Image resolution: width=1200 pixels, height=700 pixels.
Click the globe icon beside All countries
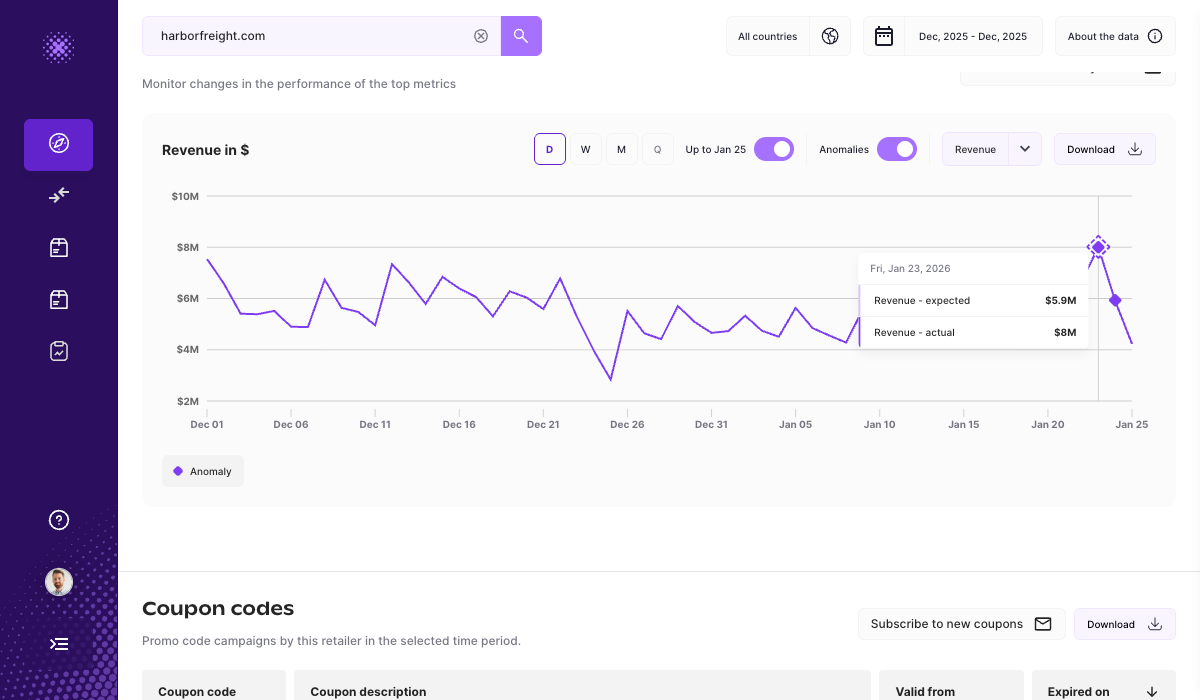tap(830, 35)
